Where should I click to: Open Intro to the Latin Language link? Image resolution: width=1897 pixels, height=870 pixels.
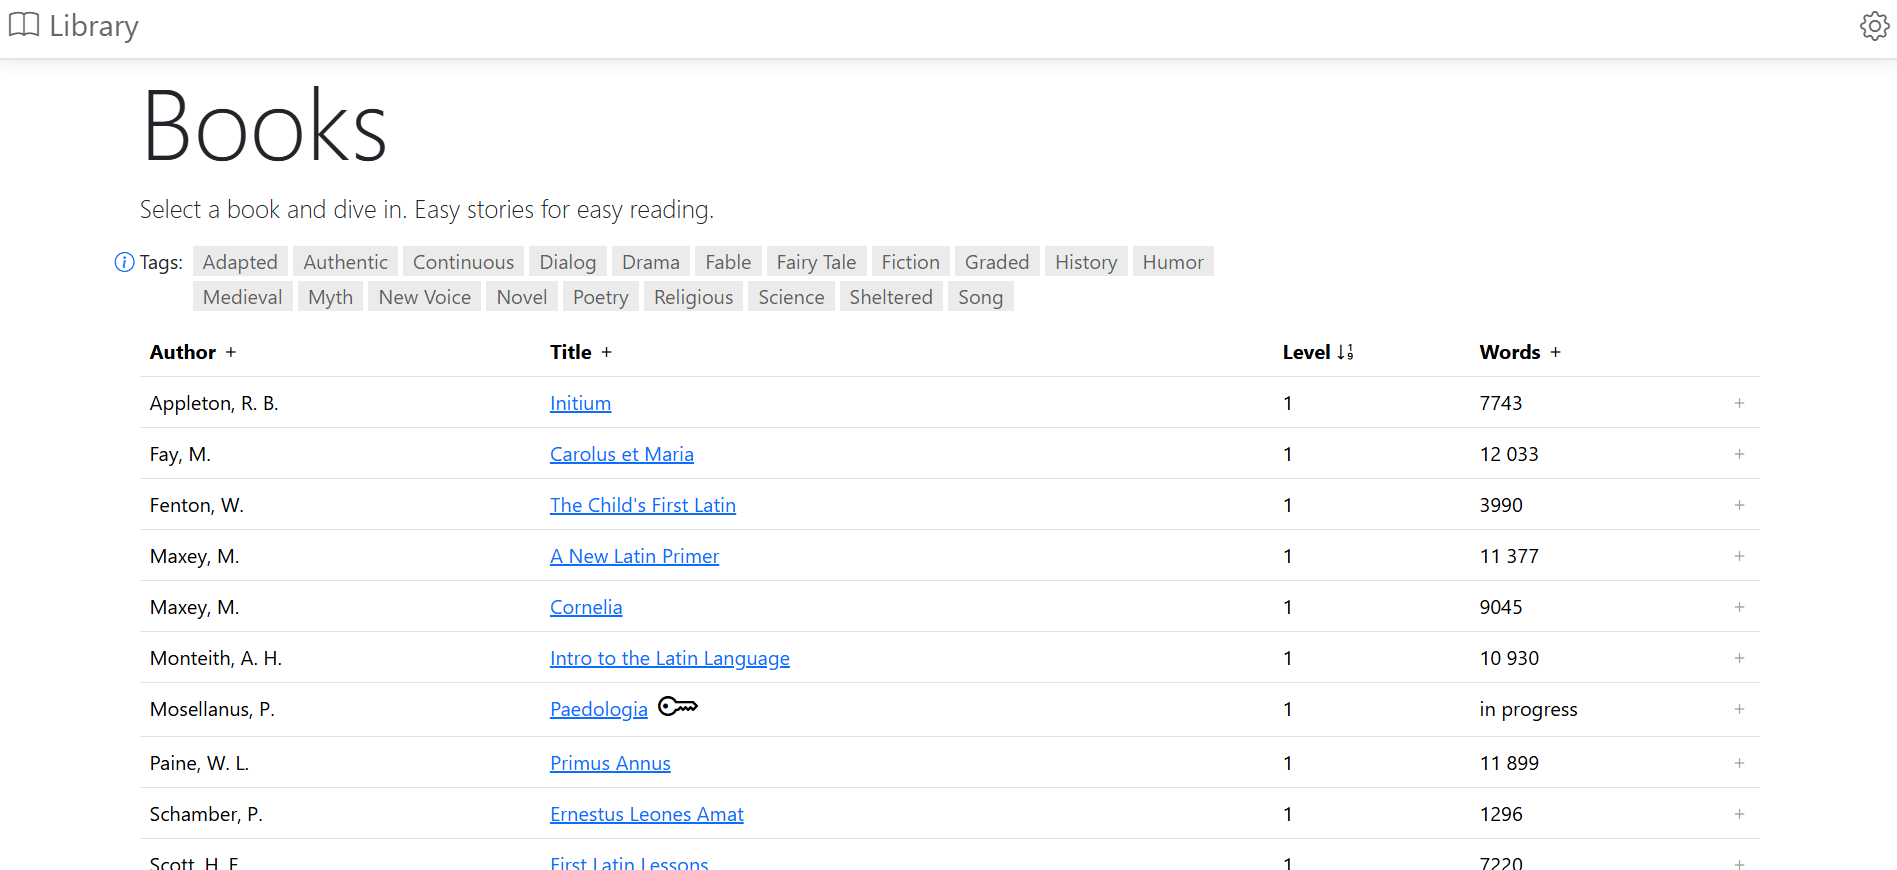tap(670, 658)
